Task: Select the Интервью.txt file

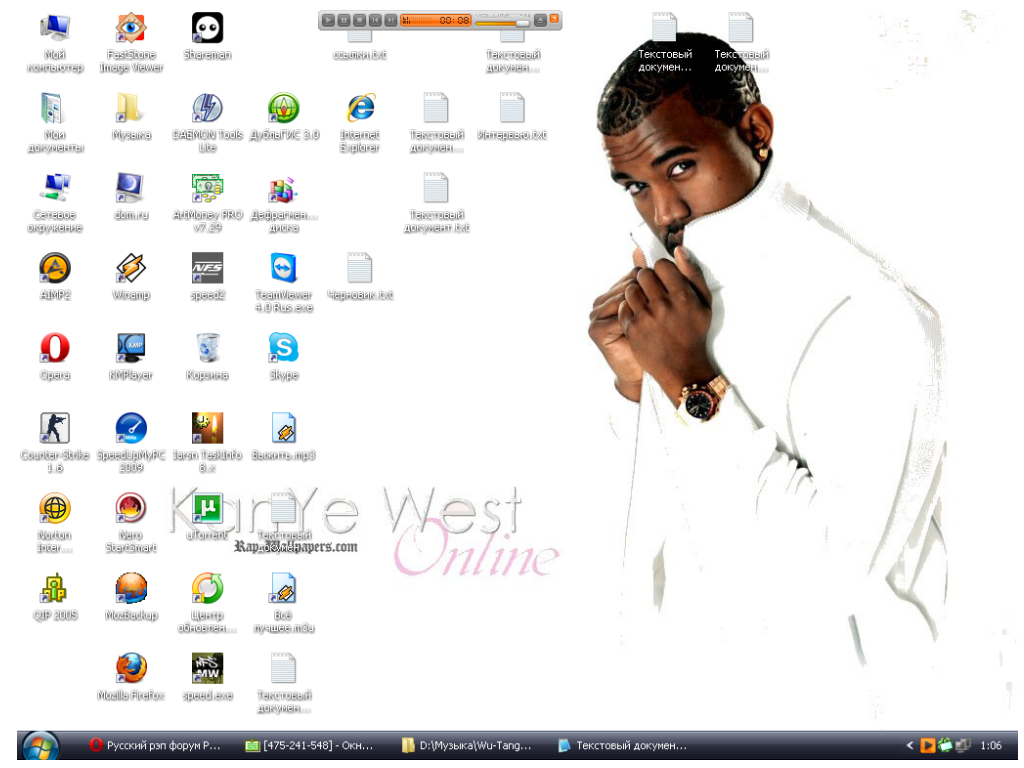Action: 513,116
